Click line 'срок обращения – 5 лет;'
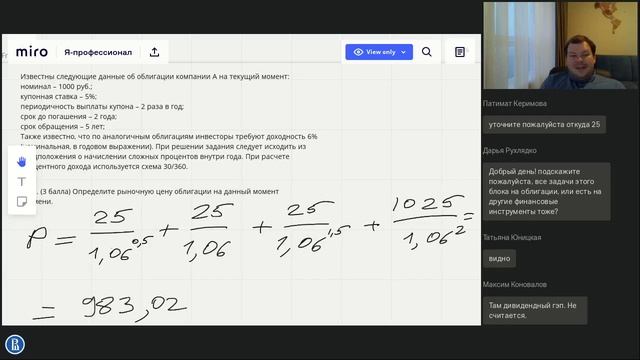 (62, 127)
